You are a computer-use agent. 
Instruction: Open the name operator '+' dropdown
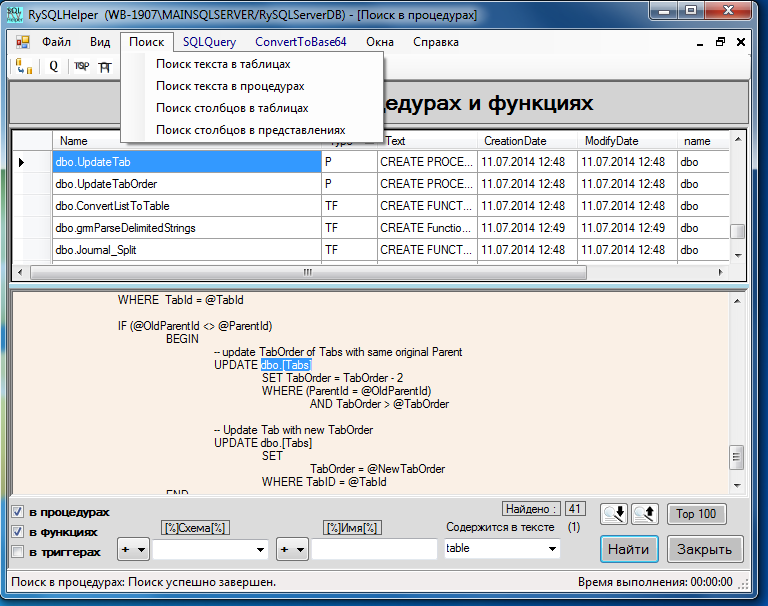coord(292,549)
